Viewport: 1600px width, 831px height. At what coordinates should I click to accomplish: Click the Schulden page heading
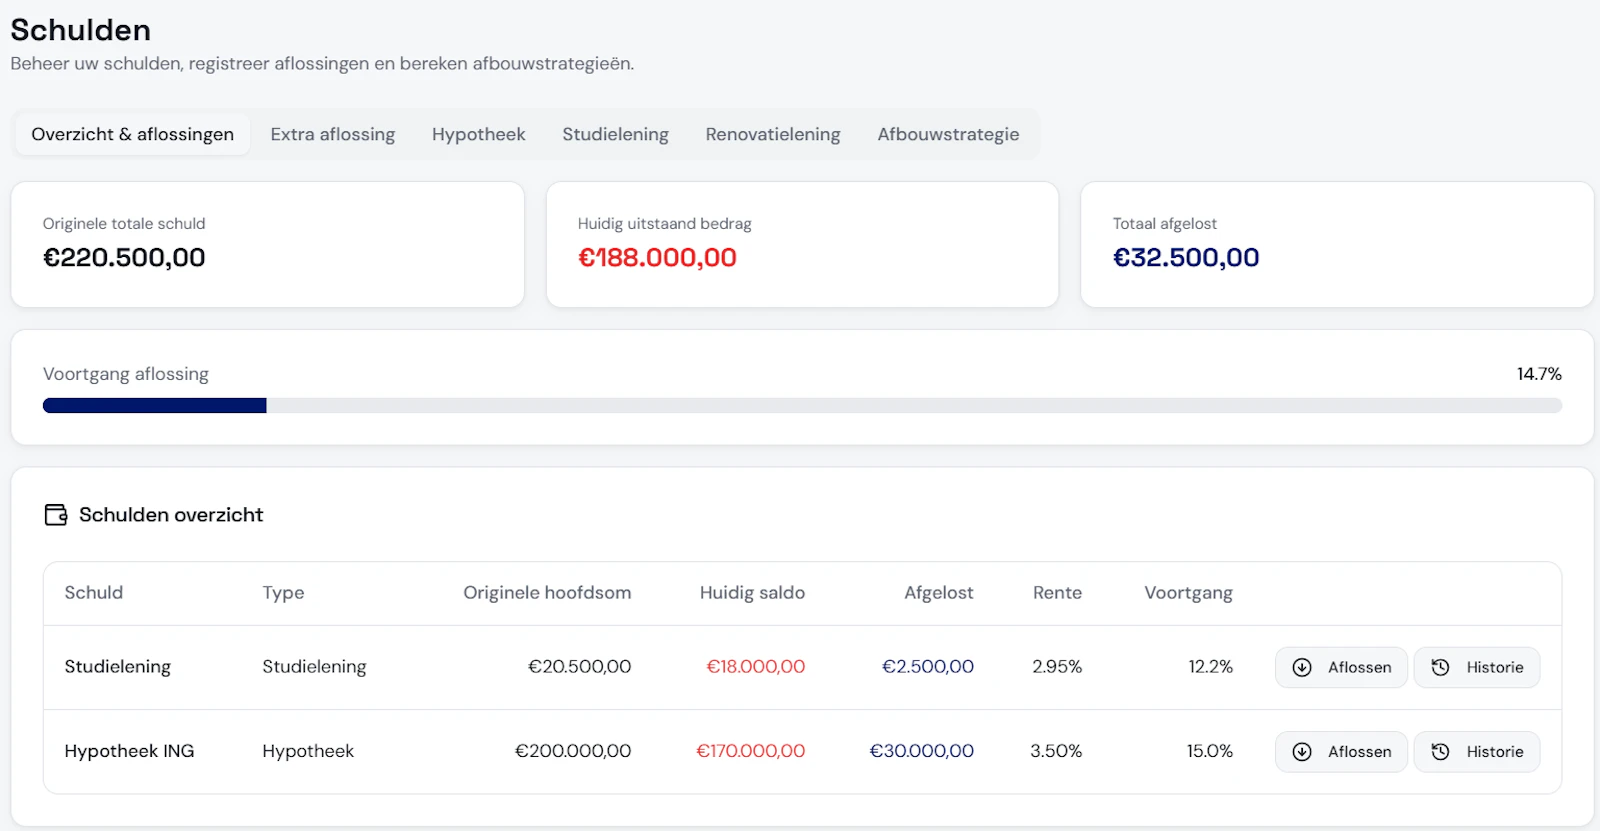pyautogui.click(x=81, y=30)
